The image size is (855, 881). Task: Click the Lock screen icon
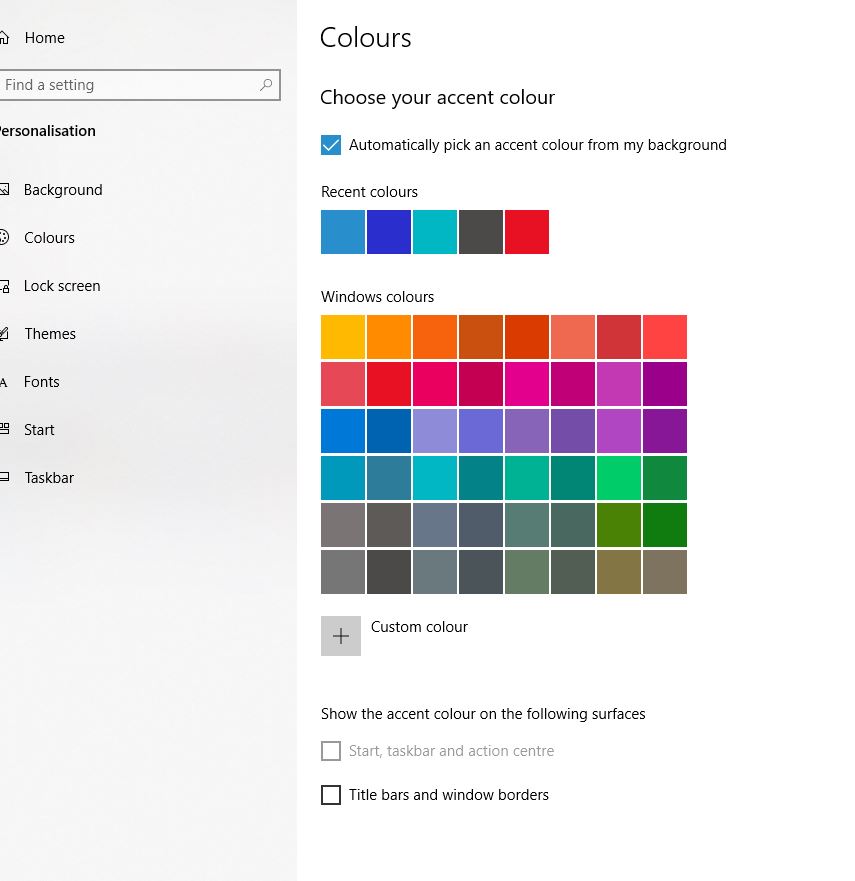pos(4,286)
